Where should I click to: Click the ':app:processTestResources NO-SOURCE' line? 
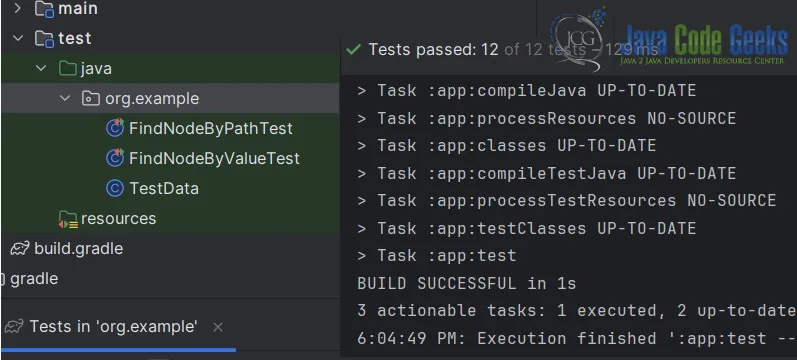click(566, 200)
